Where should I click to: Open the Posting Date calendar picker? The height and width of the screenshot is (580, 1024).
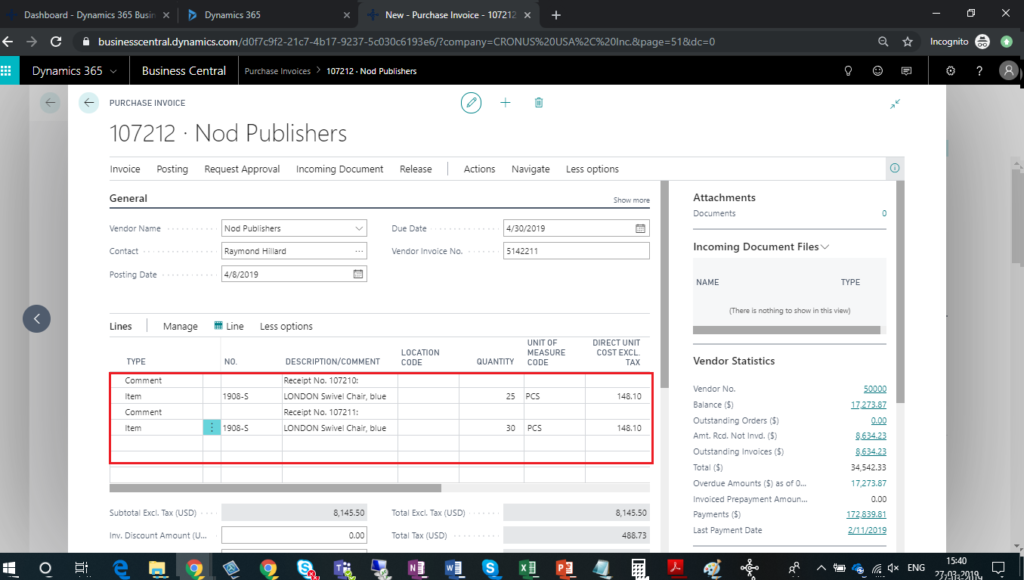click(x=358, y=274)
